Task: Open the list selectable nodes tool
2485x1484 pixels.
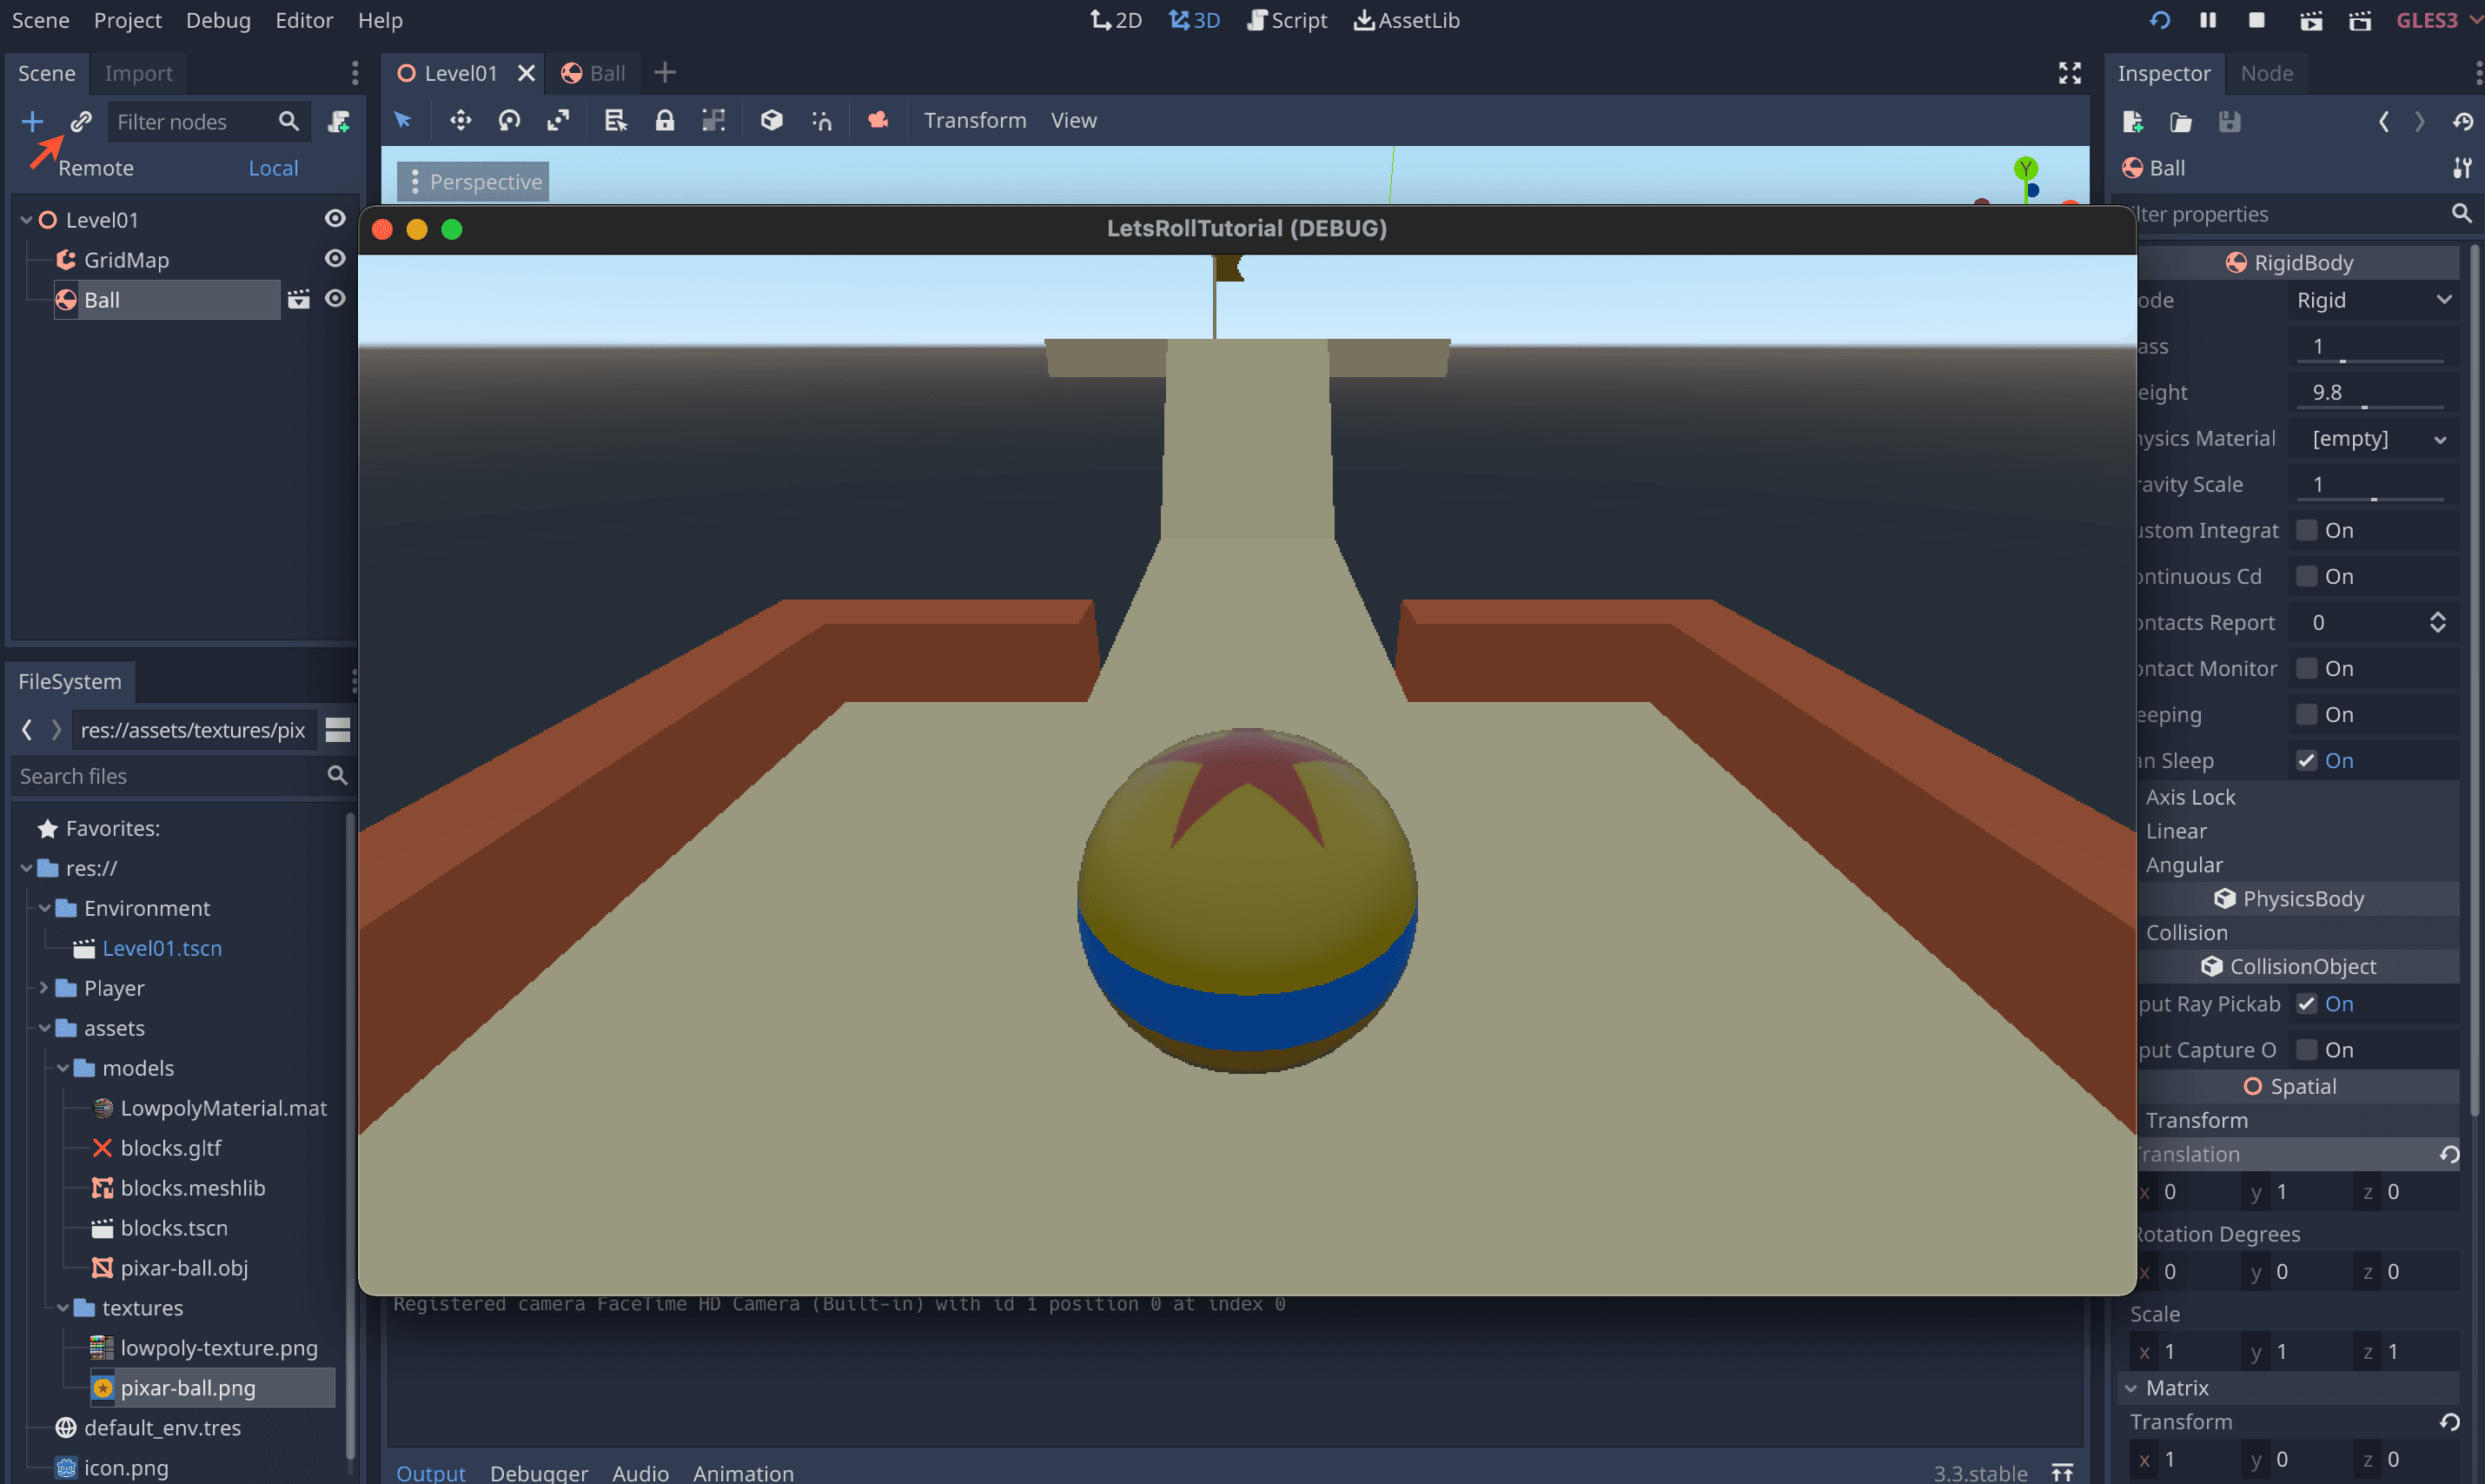Action: point(615,120)
